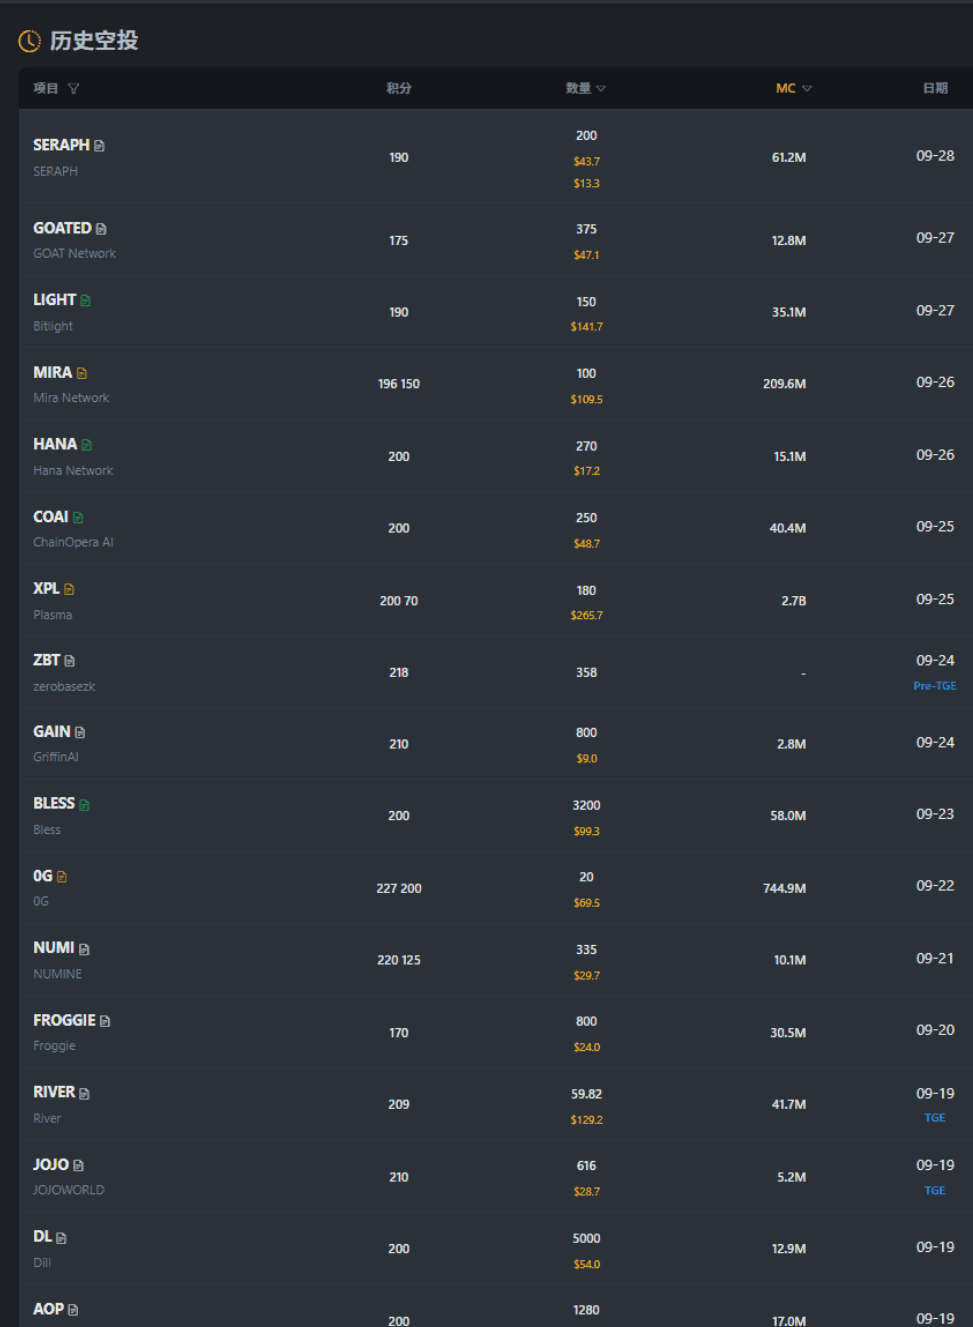The image size is (973, 1327).
Task: Click the green document icon beside LIGHT
Action: pyautogui.click(x=85, y=301)
